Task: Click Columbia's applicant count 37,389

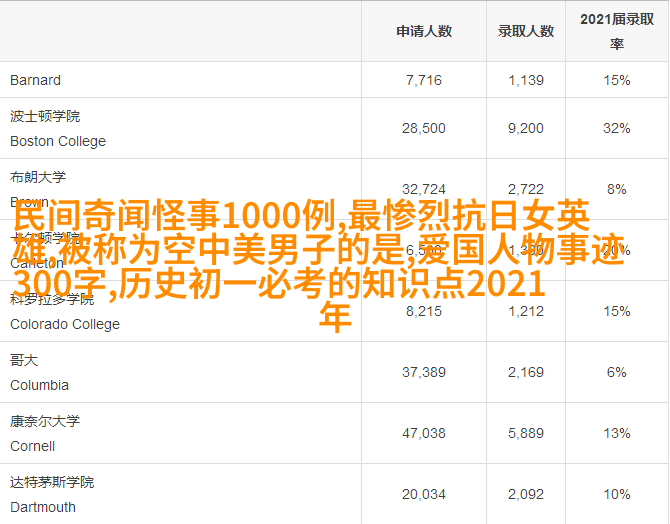Action: pyautogui.click(x=424, y=372)
